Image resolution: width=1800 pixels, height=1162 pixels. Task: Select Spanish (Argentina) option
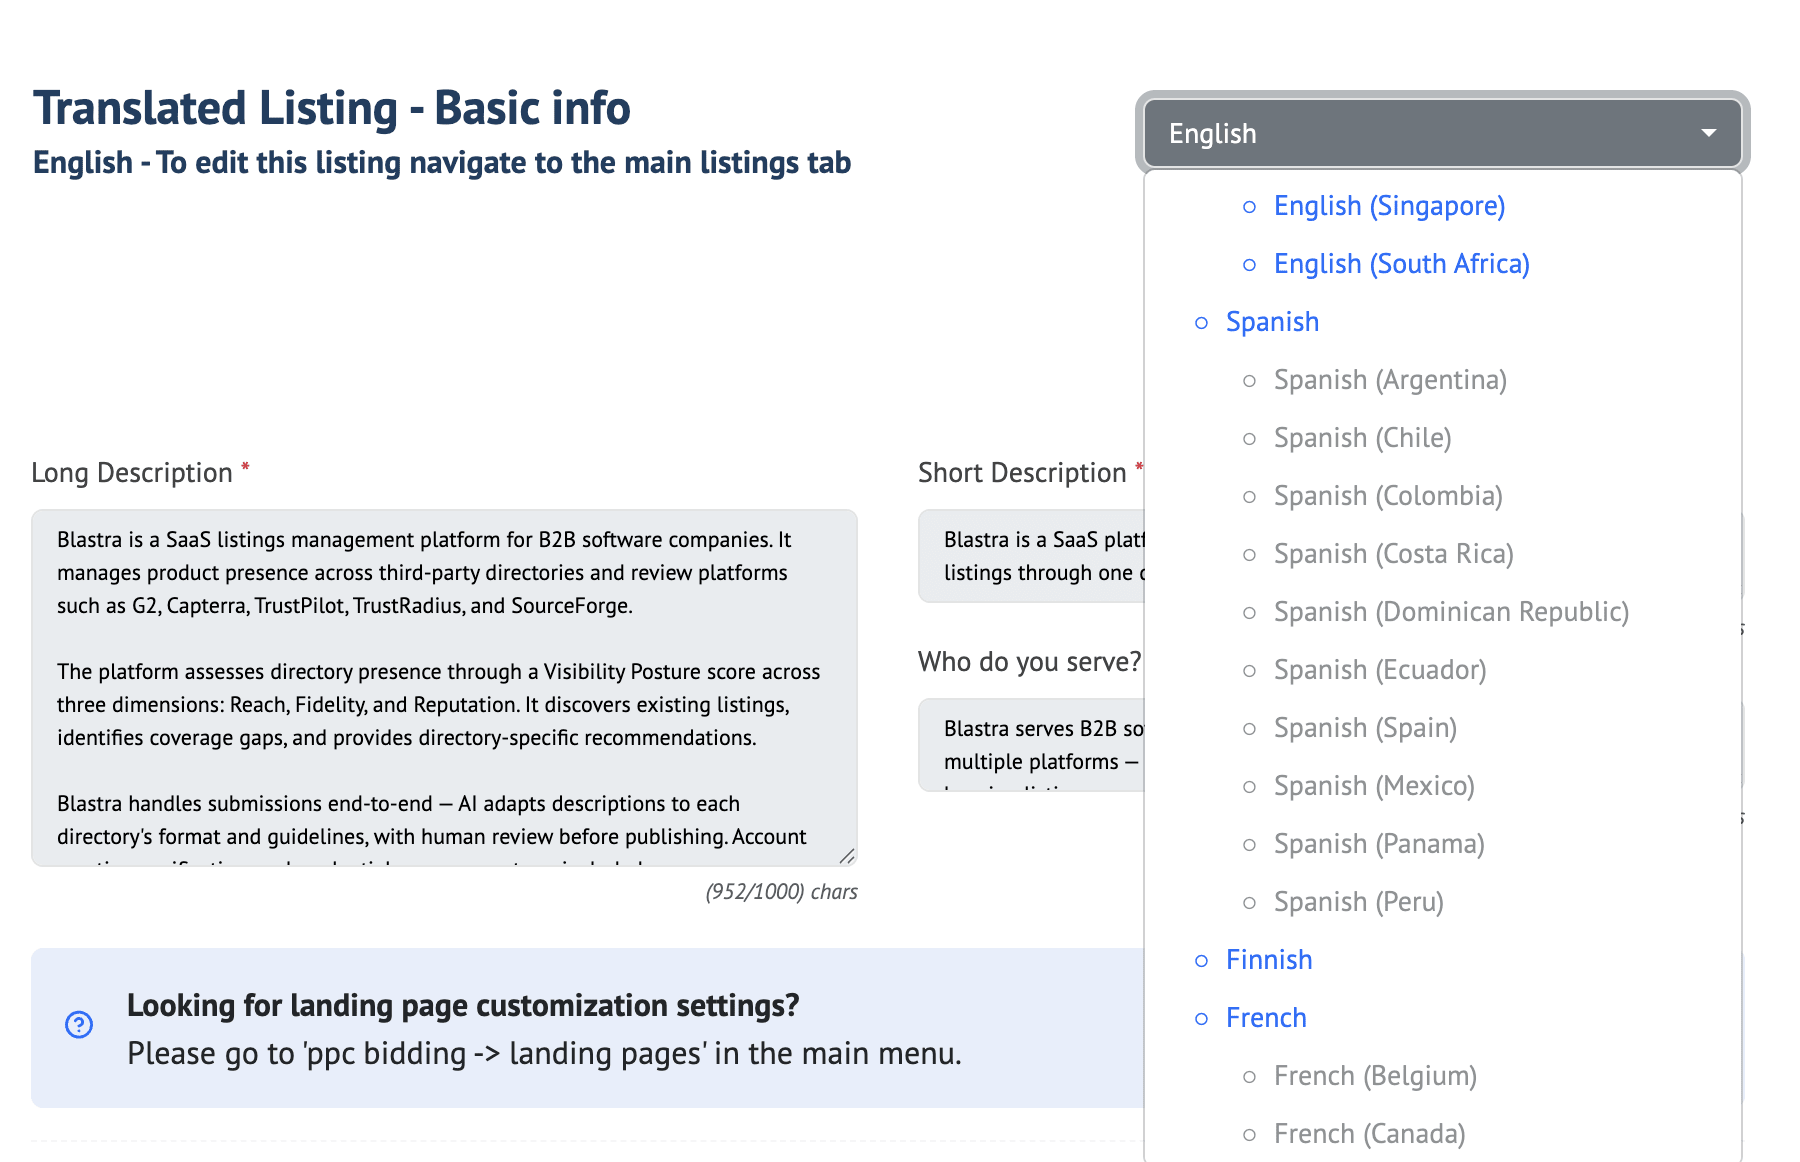pos(1389,380)
